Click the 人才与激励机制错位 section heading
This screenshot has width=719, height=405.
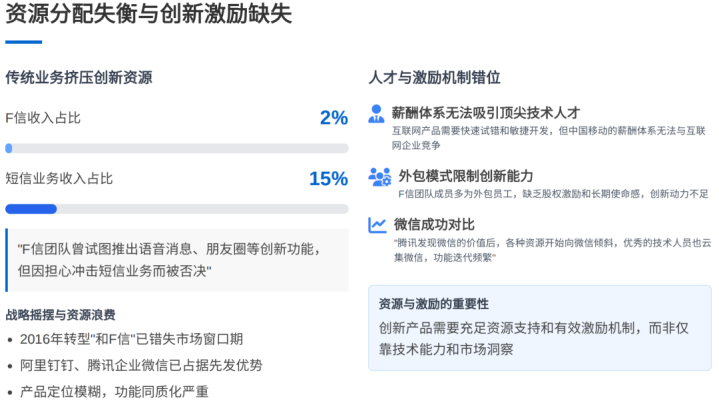(434, 77)
